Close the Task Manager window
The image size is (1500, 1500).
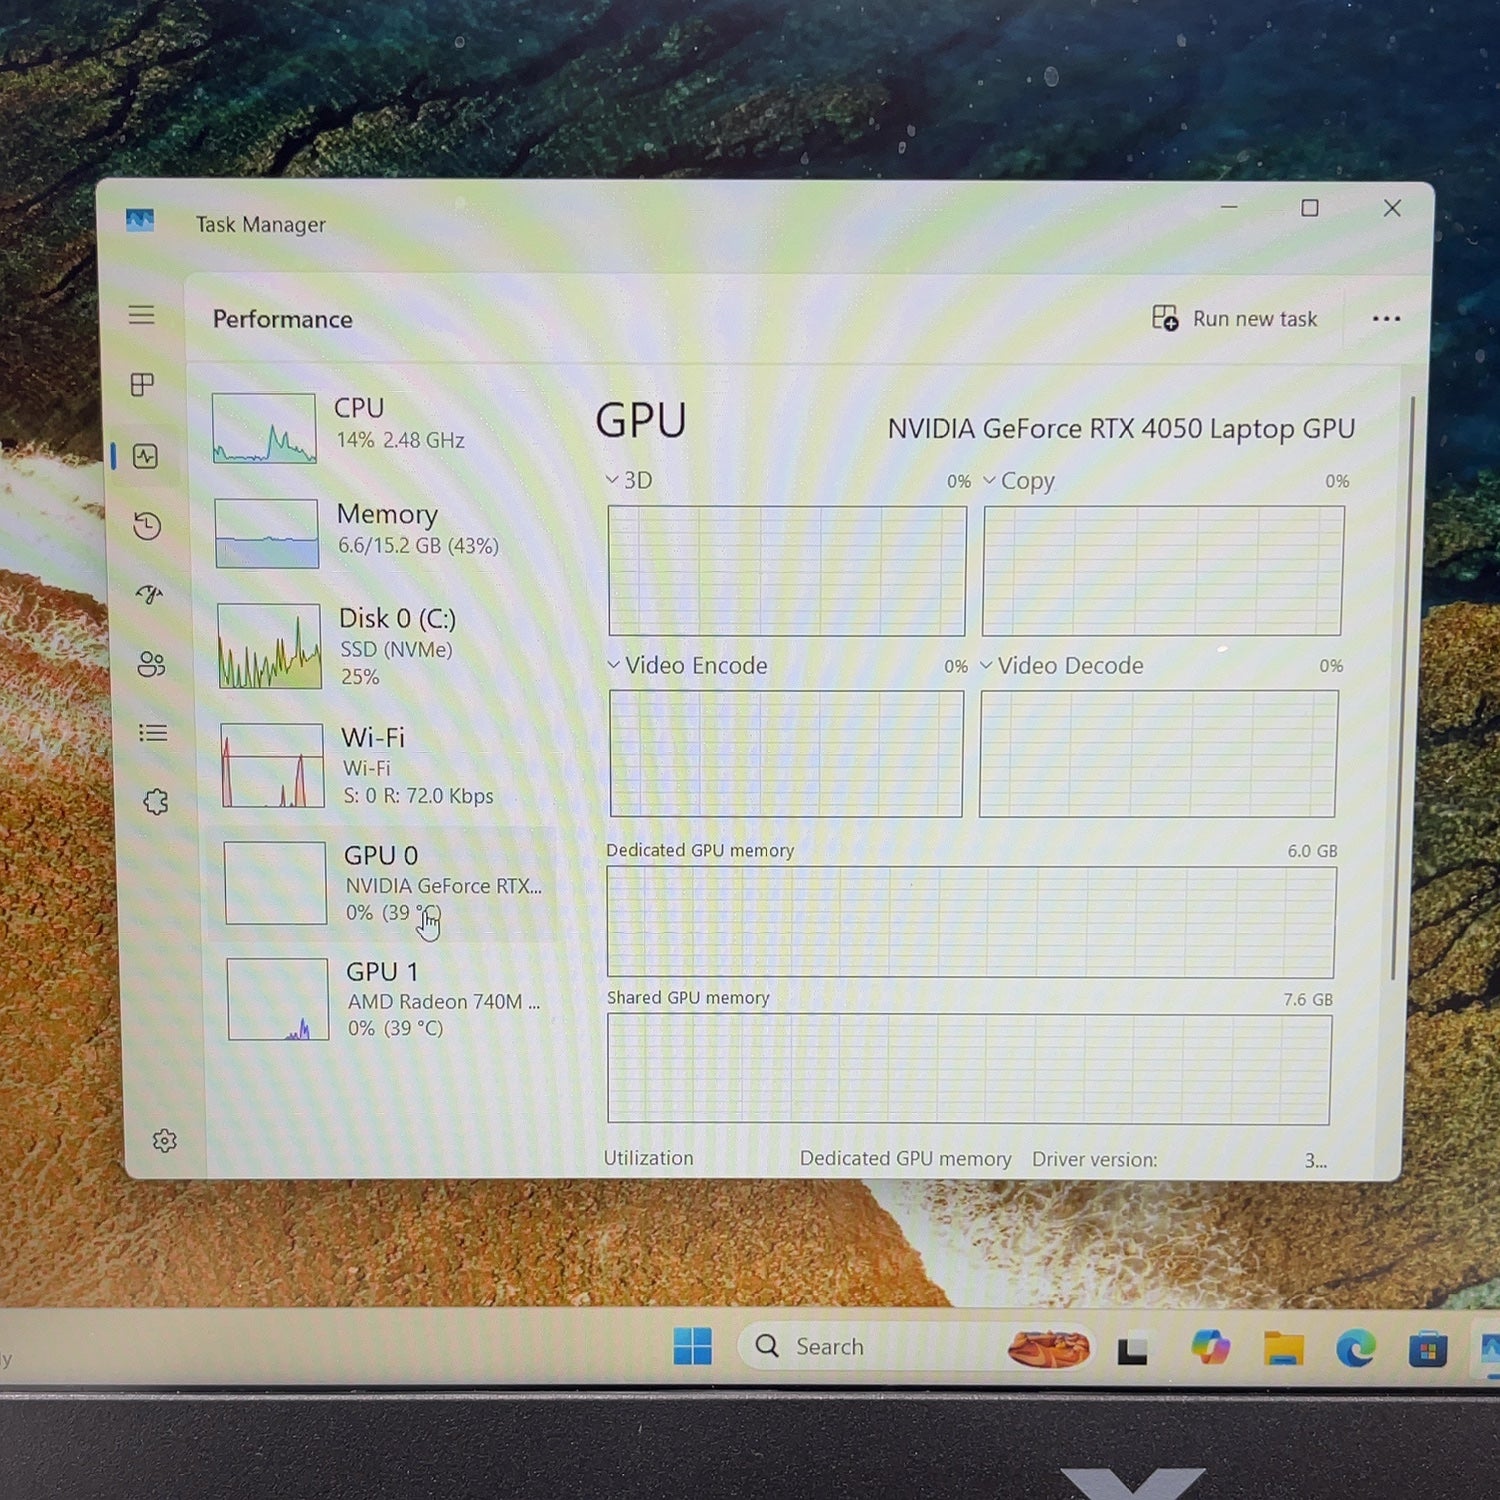click(x=1392, y=208)
